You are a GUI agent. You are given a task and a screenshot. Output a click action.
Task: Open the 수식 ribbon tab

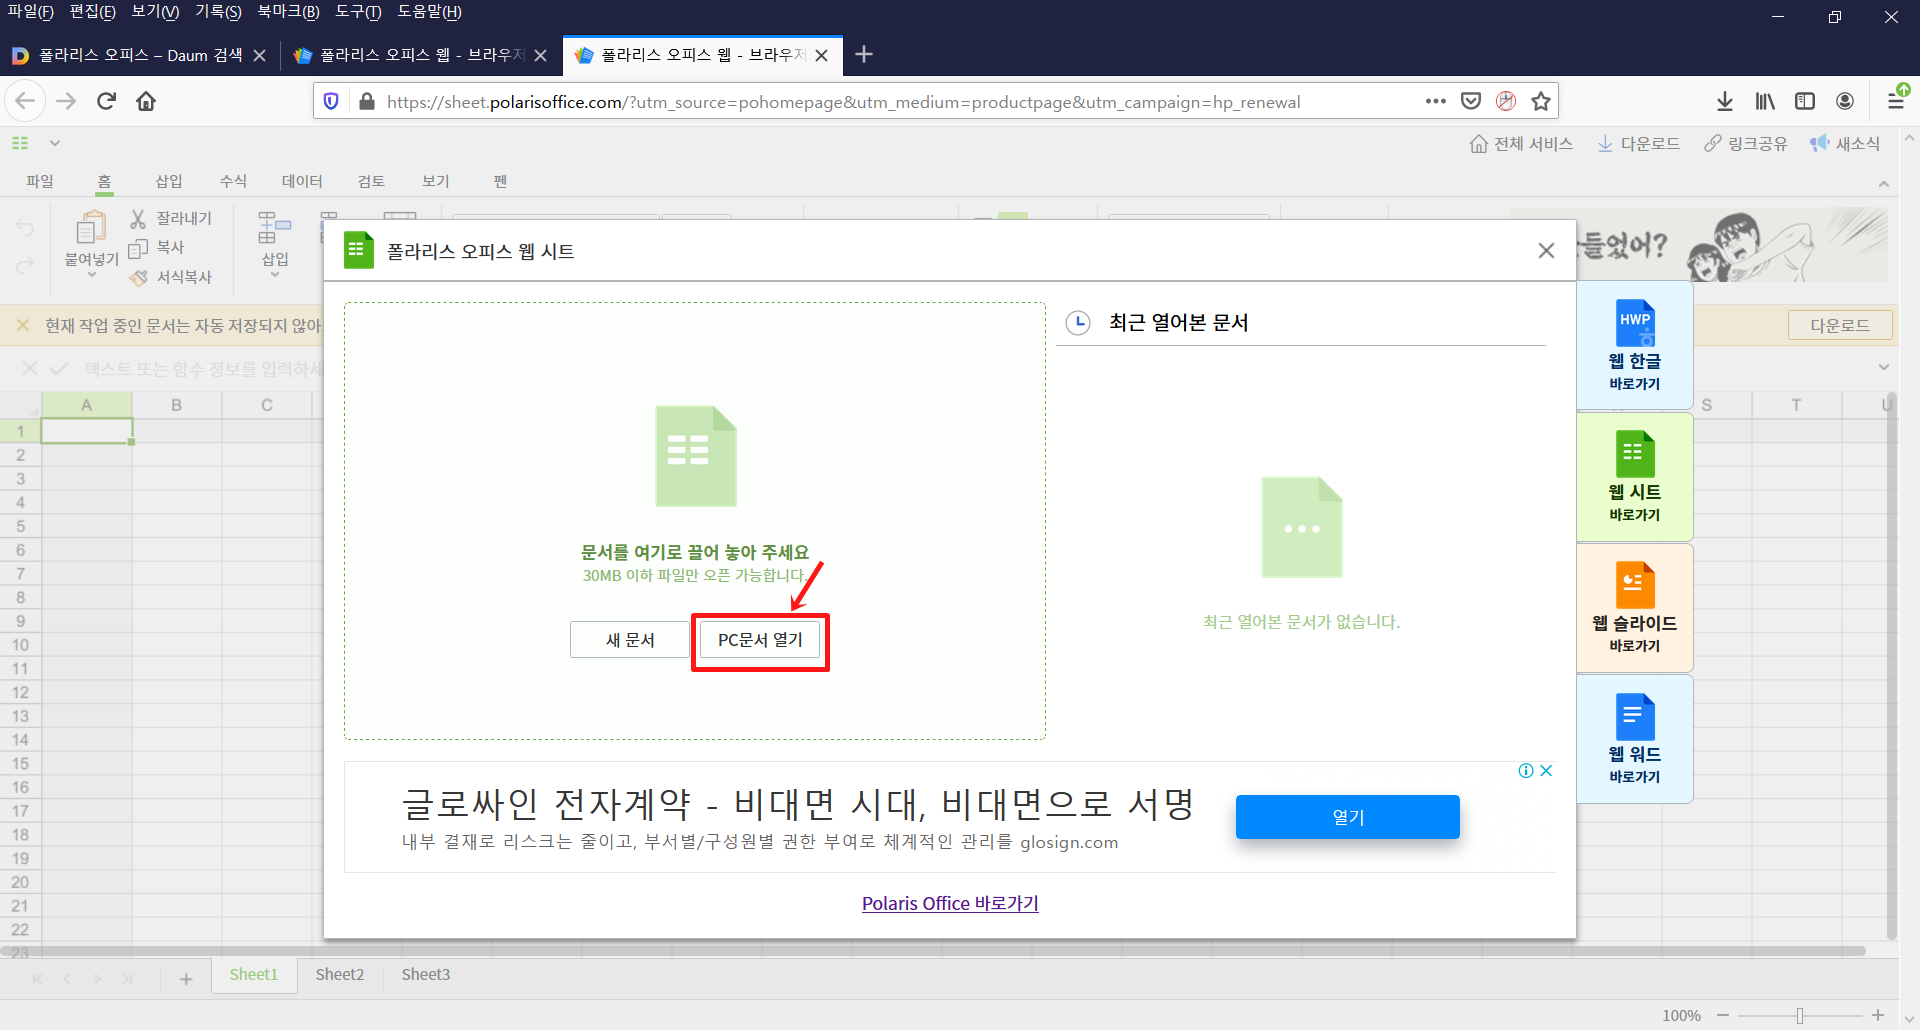point(233,181)
